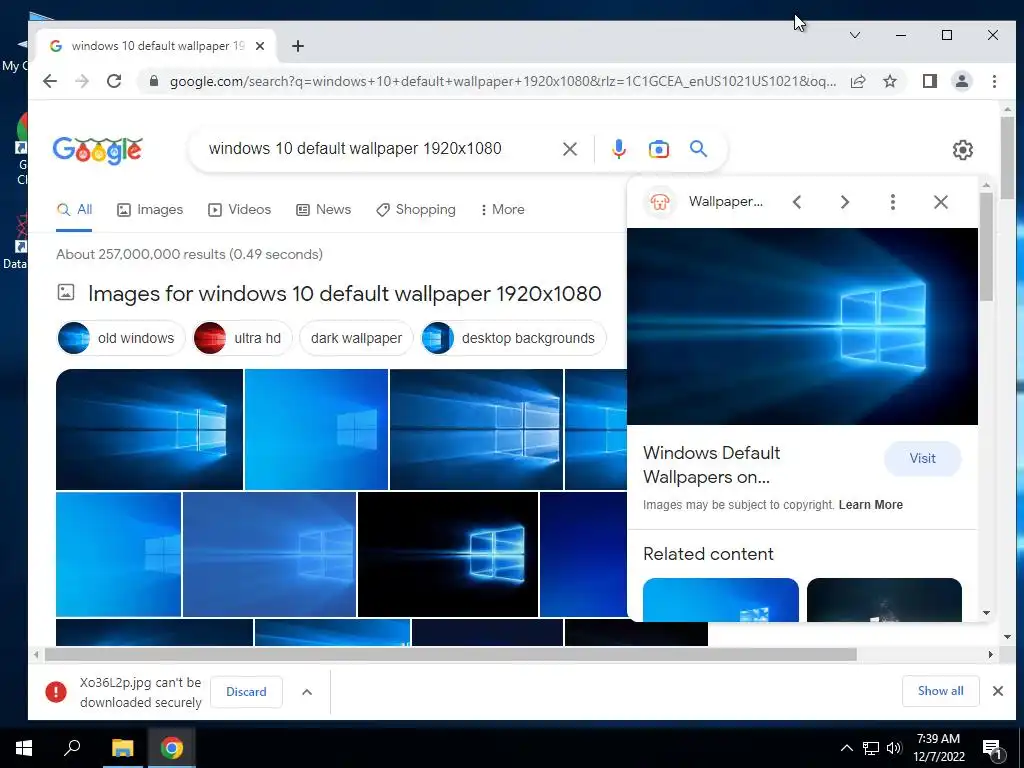Select the old windows chip
The width and height of the screenshot is (1024, 768).
pyautogui.click(x=121, y=338)
